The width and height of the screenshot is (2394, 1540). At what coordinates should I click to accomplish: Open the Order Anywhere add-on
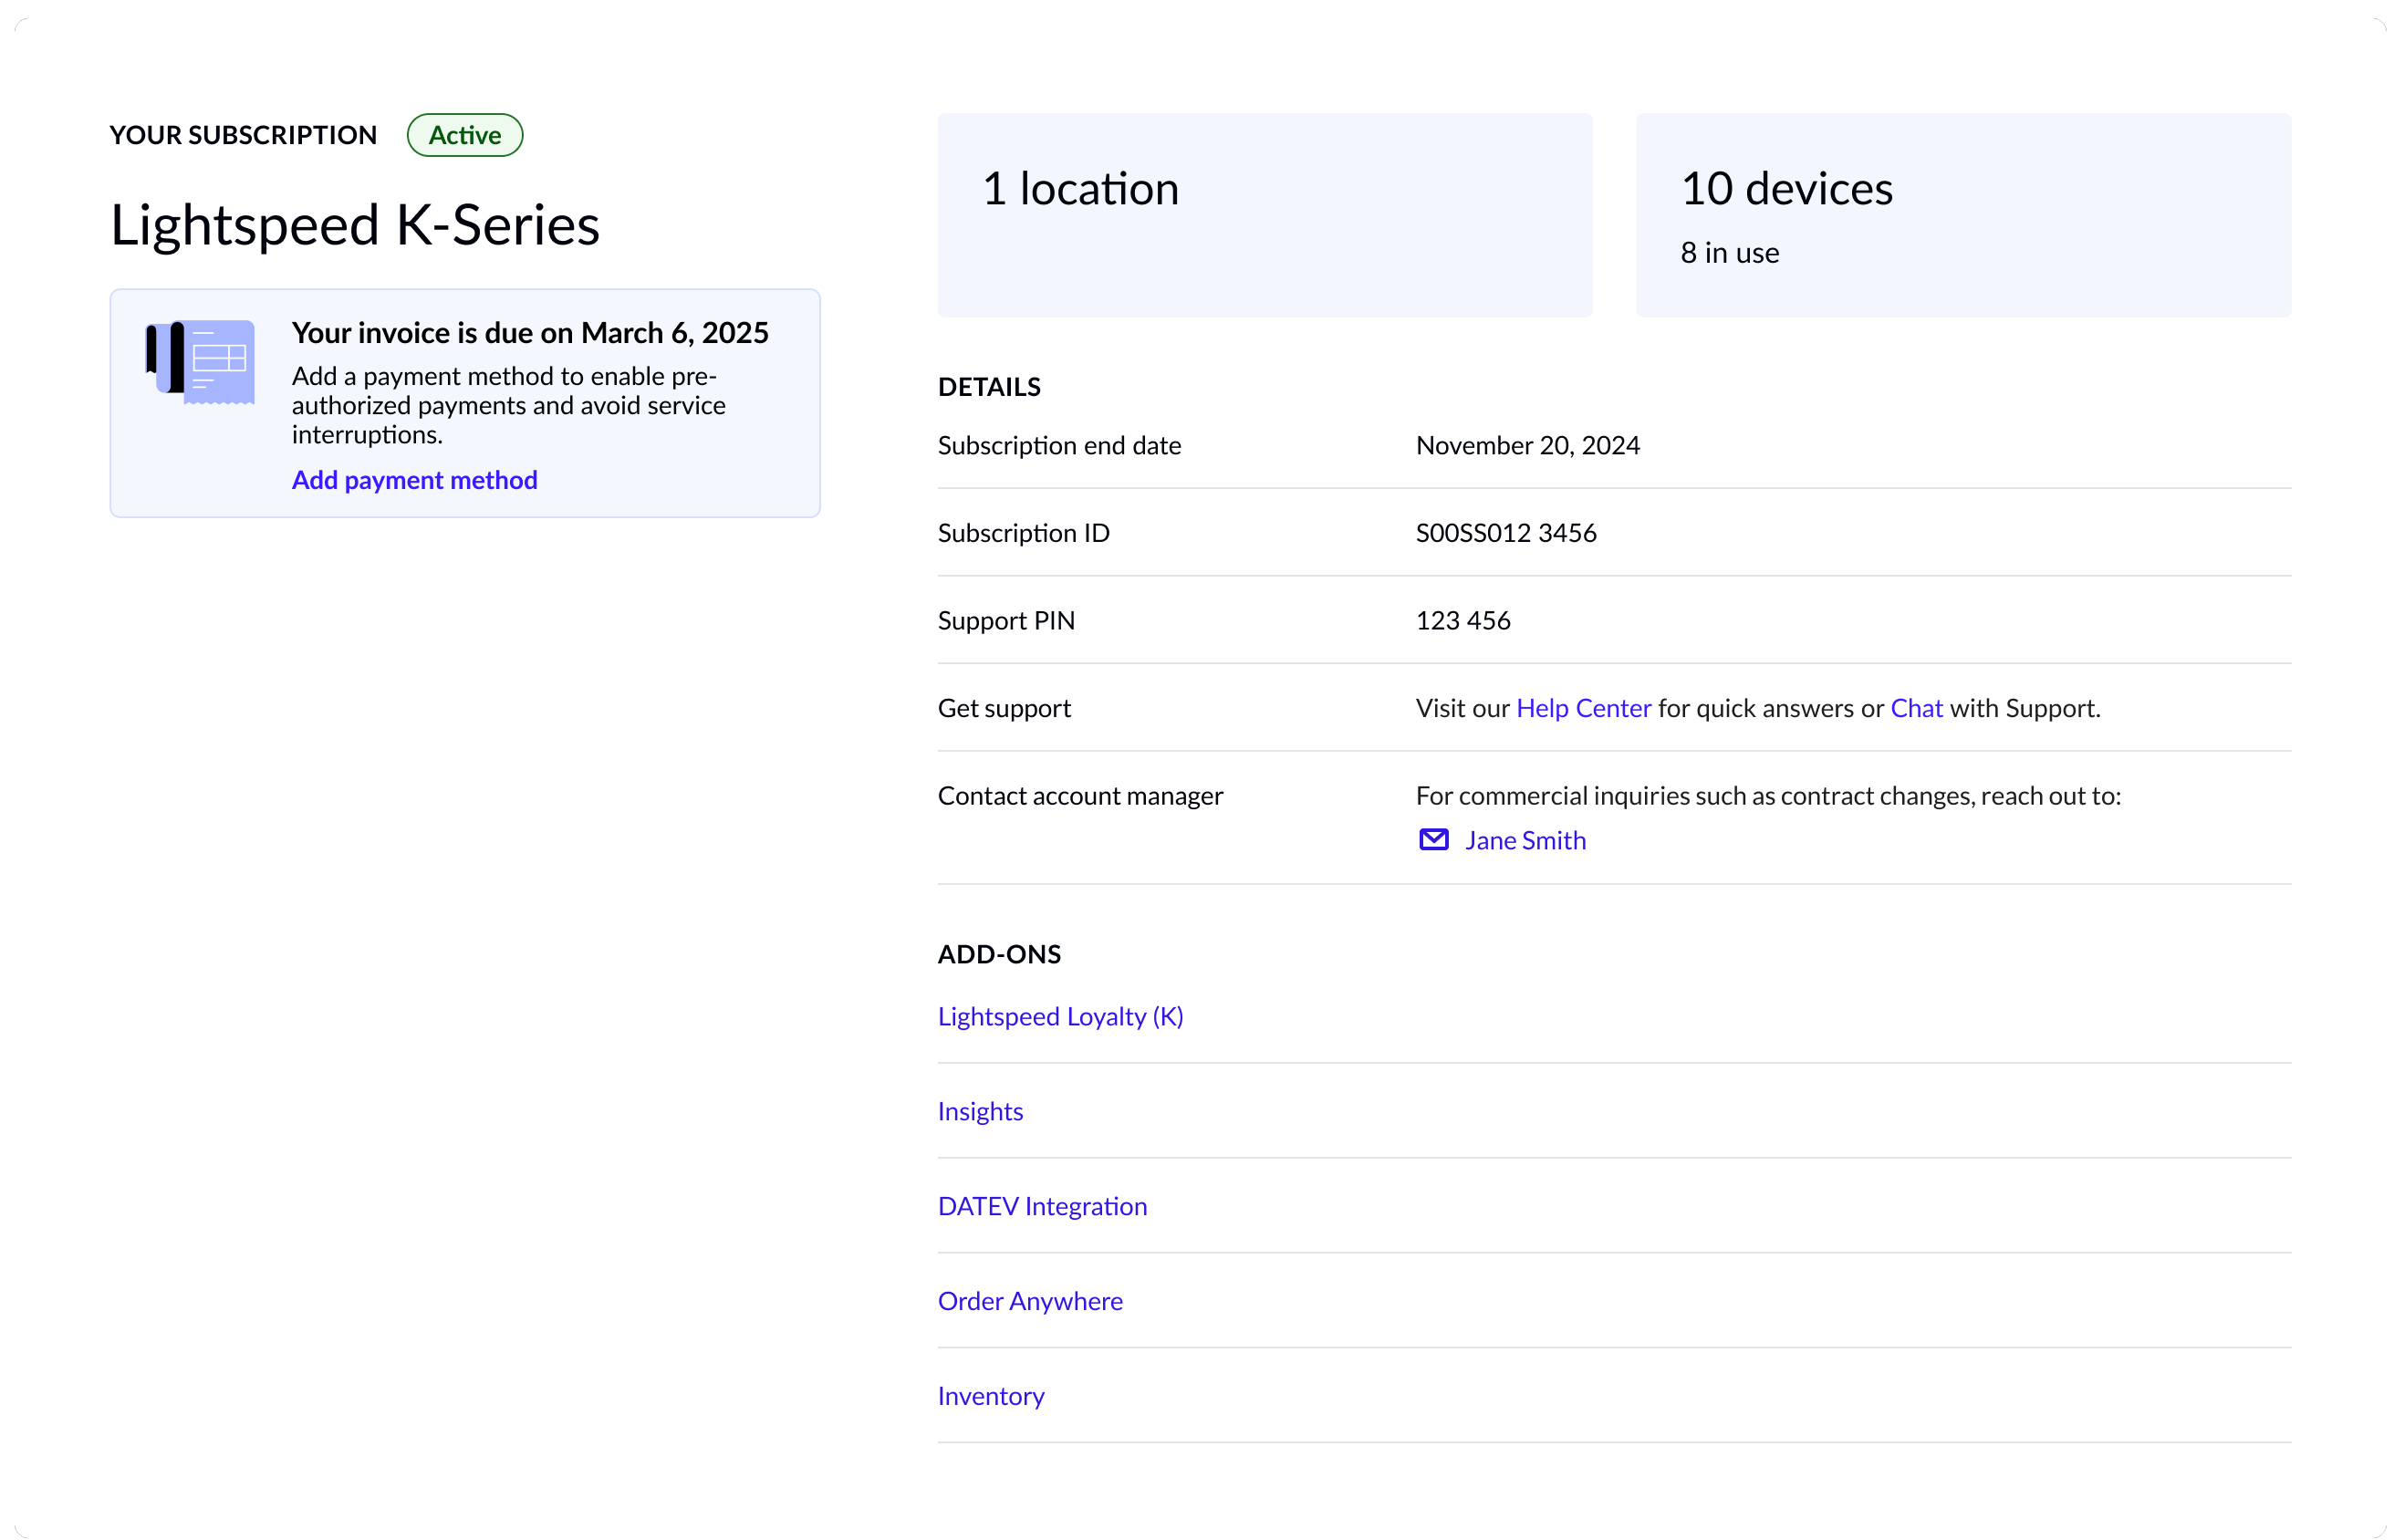coord(1030,1301)
